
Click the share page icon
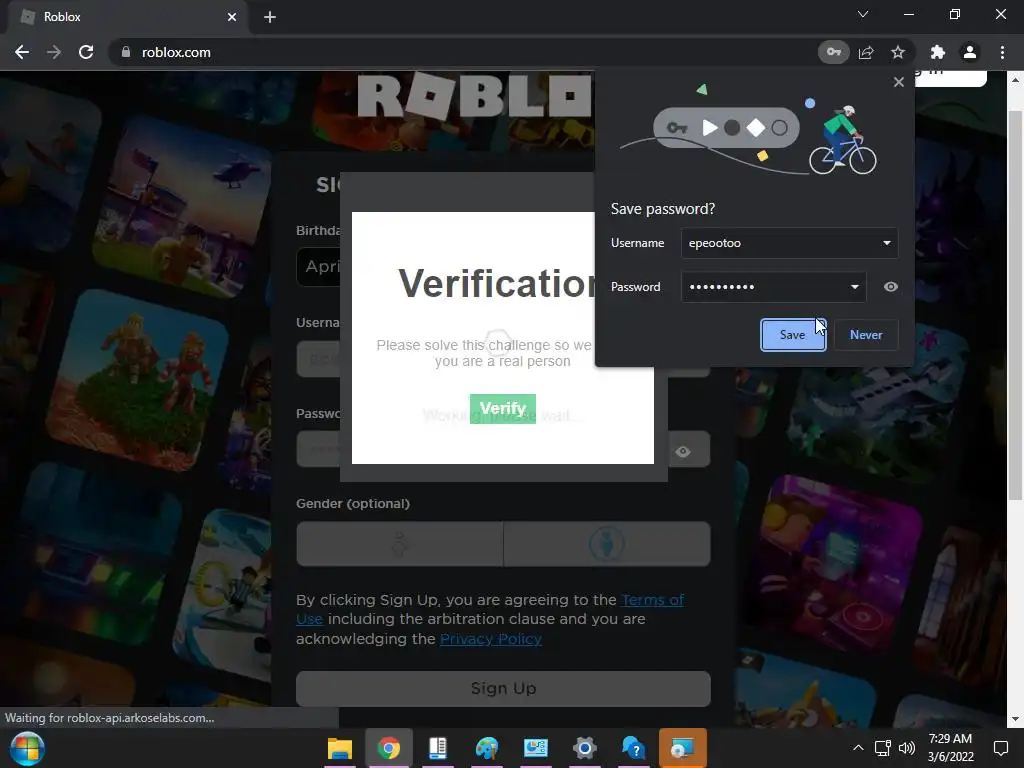(866, 52)
